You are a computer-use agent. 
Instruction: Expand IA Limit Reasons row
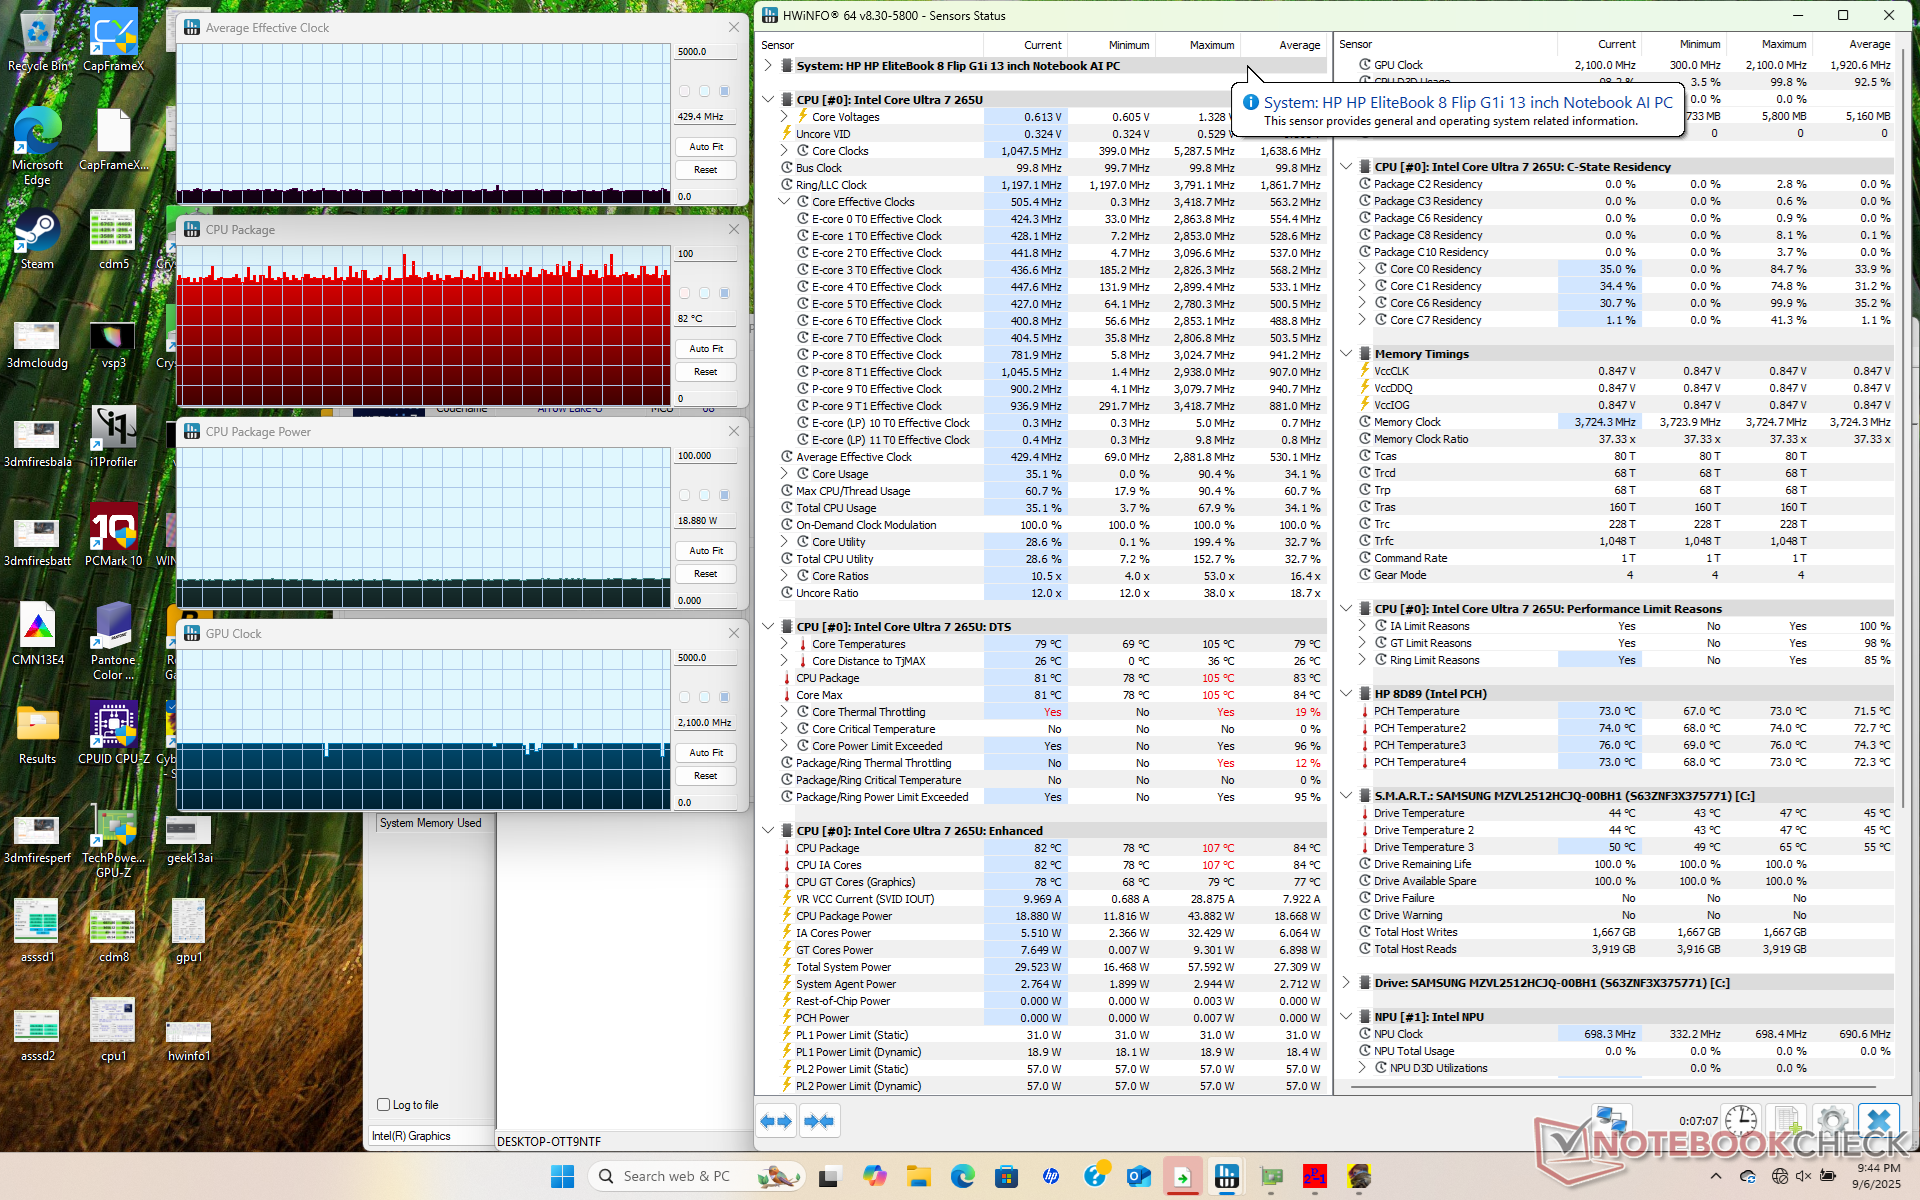point(1362,626)
